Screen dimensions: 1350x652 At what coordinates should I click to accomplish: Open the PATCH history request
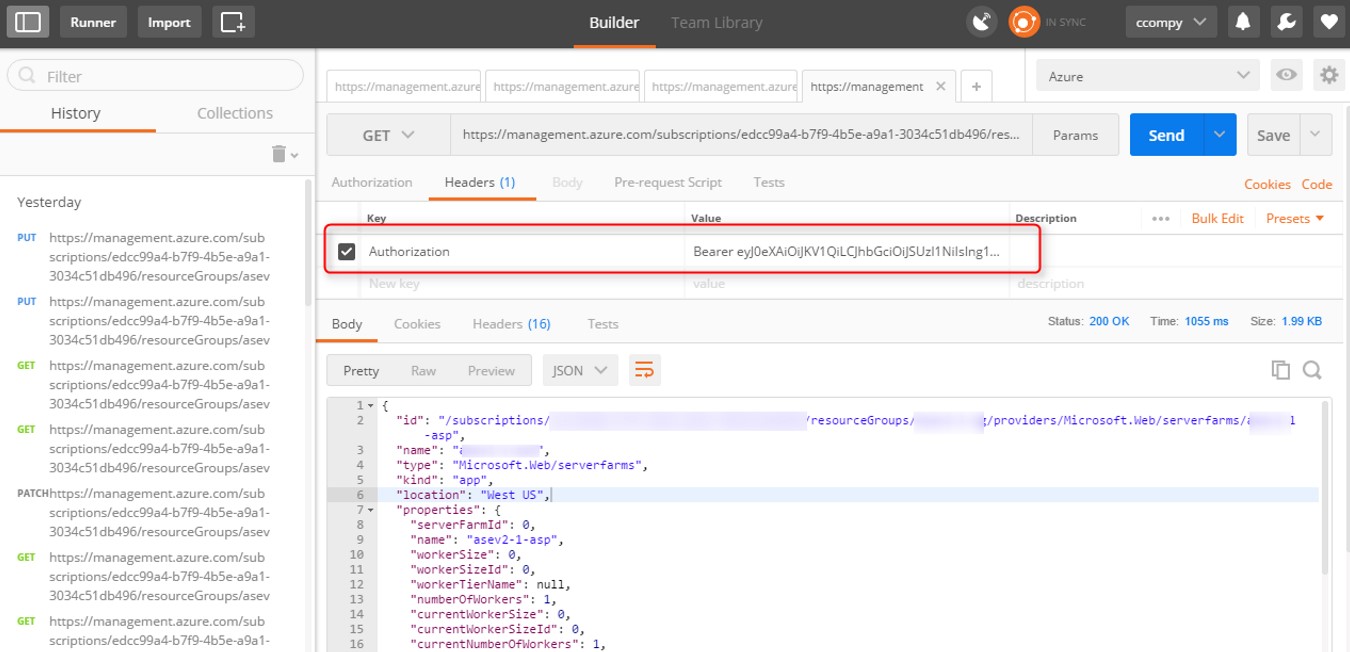[157, 512]
